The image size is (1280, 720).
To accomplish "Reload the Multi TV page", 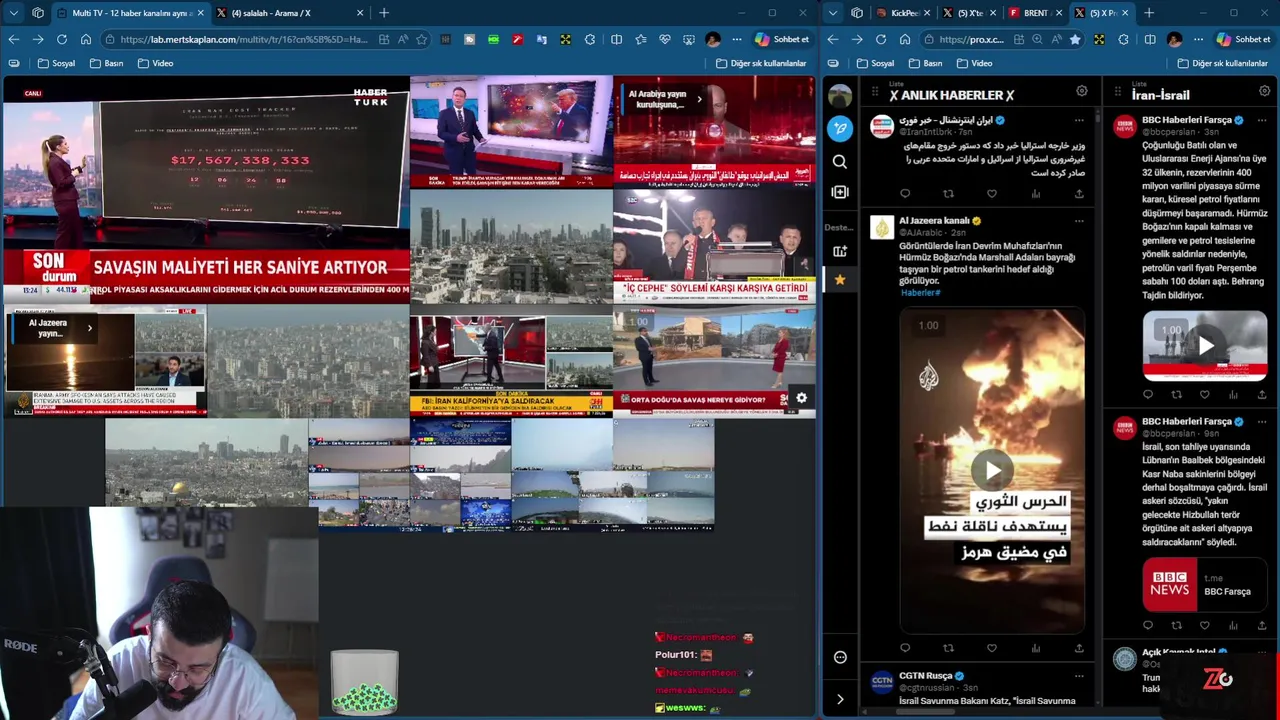I will [62, 39].
